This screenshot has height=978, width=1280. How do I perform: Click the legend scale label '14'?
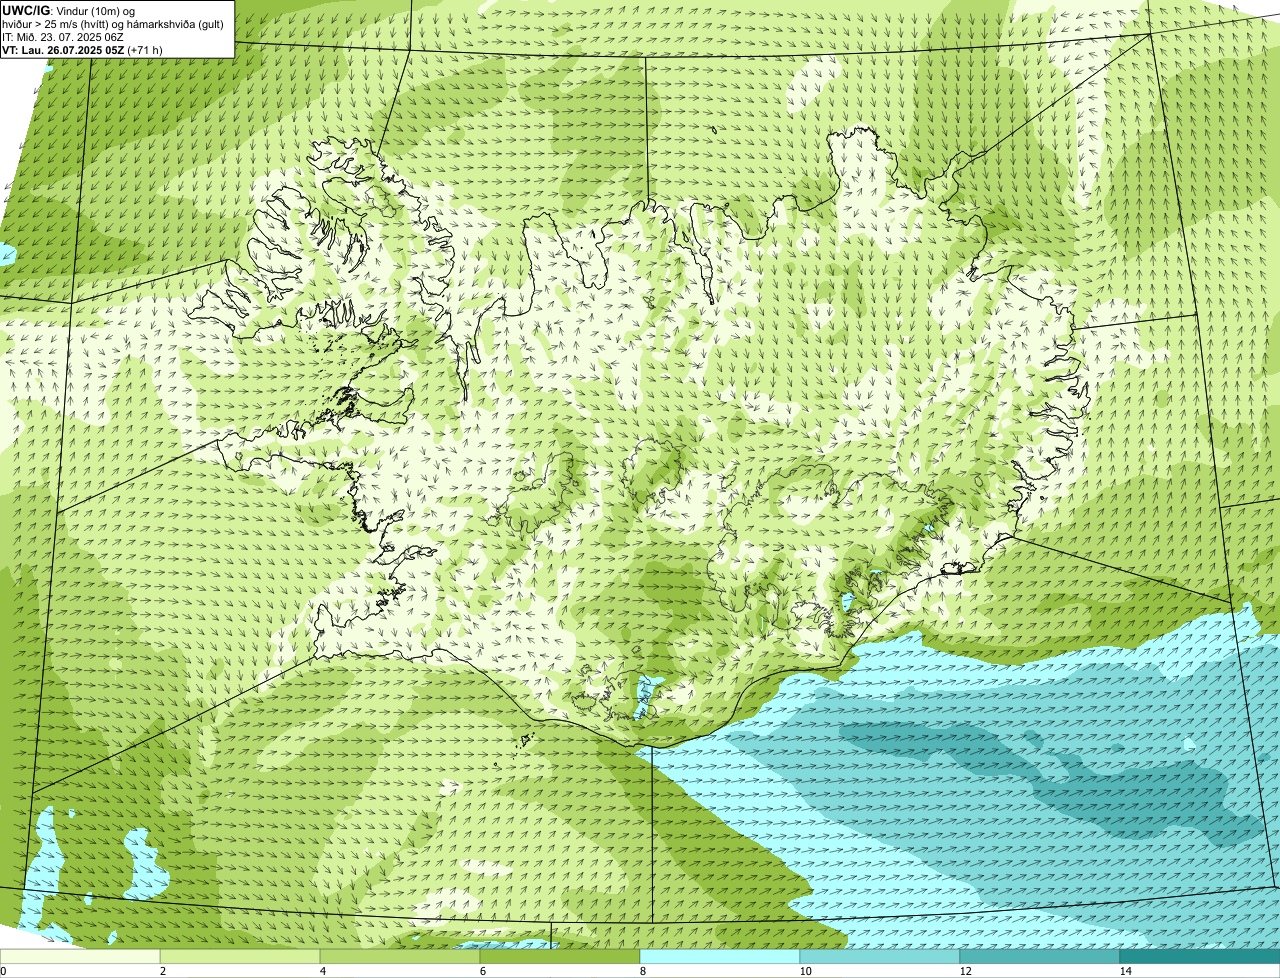pyautogui.click(x=1125, y=971)
